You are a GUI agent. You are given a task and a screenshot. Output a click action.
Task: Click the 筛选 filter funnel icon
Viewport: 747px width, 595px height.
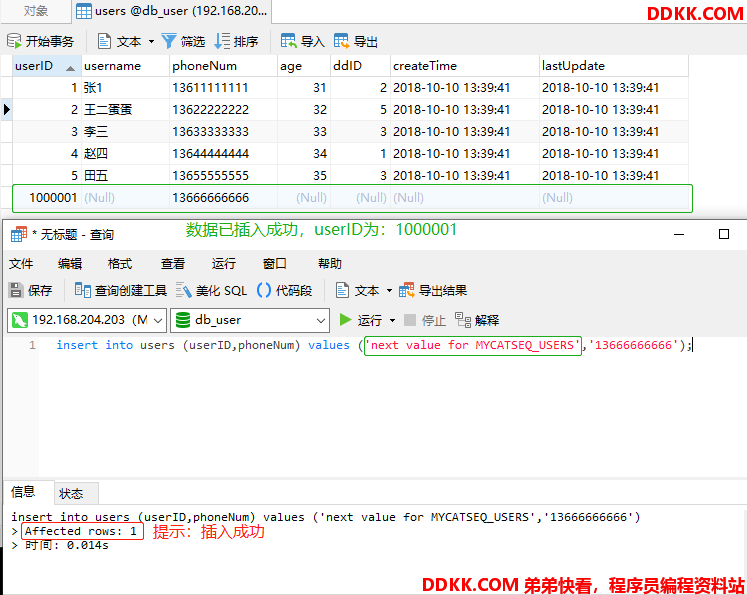(169, 41)
